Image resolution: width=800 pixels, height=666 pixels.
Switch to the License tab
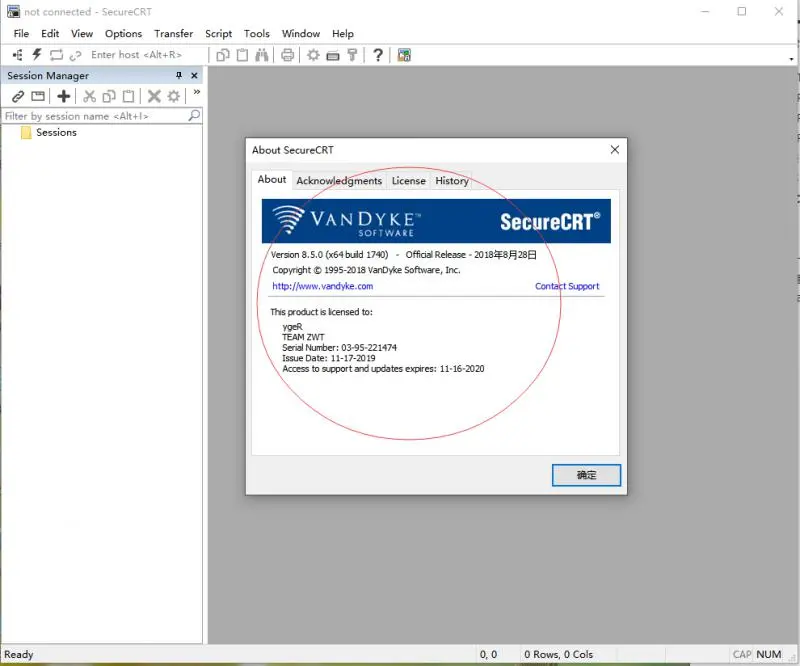[x=409, y=181]
